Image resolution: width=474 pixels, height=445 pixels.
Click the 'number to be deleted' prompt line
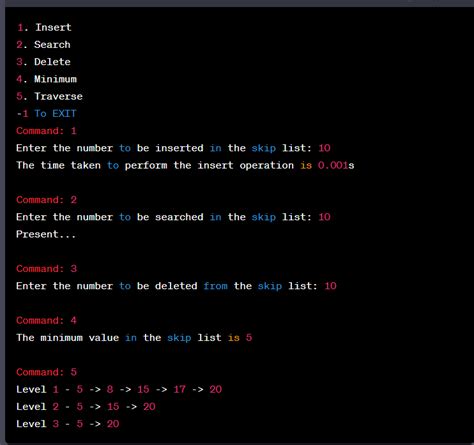[x=176, y=286]
